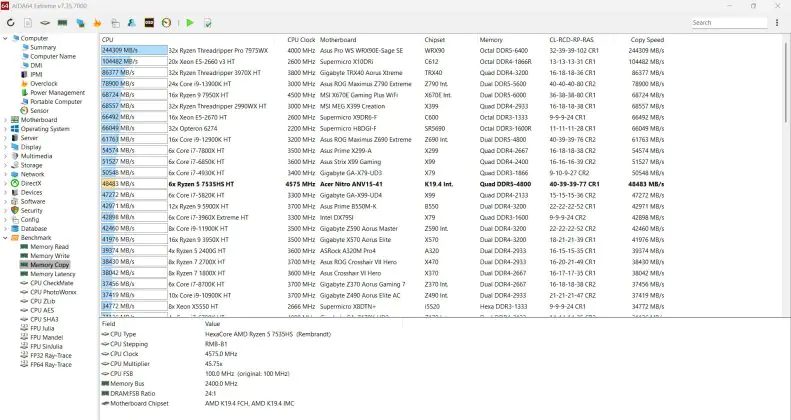Select the 32x Ryzen Threadripper Pro 7975WX row
The width and height of the screenshot is (791, 420).
point(383,51)
